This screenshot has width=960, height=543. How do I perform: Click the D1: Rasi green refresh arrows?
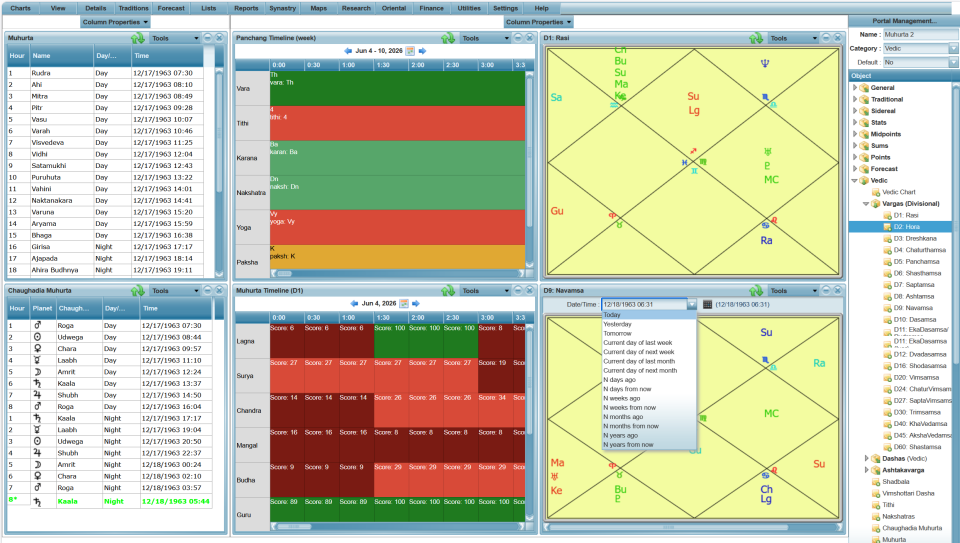click(756, 38)
